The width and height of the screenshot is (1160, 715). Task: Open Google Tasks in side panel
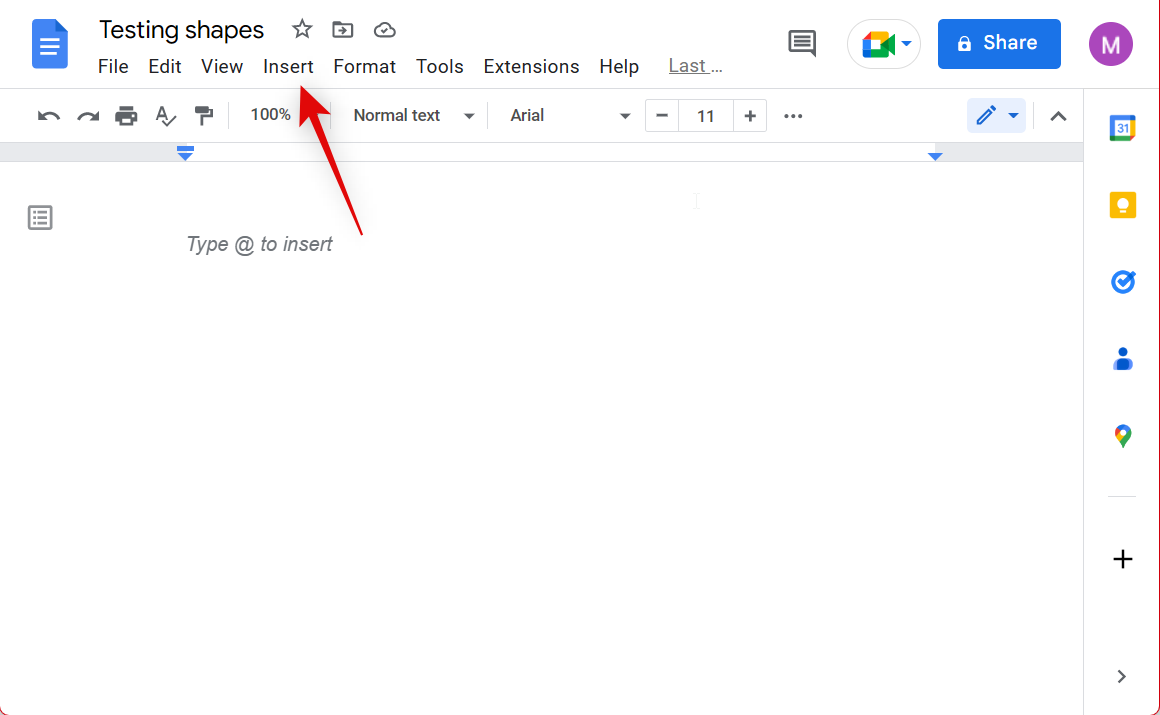[x=1122, y=282]
